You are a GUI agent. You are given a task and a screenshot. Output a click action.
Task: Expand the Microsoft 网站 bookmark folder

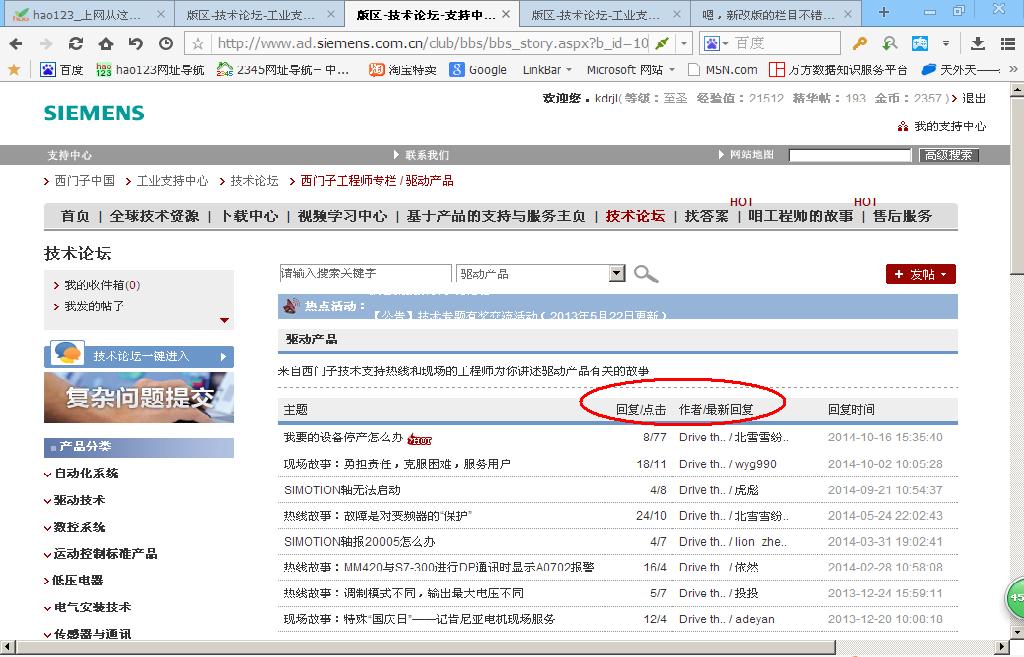click(x=631, y=69)
